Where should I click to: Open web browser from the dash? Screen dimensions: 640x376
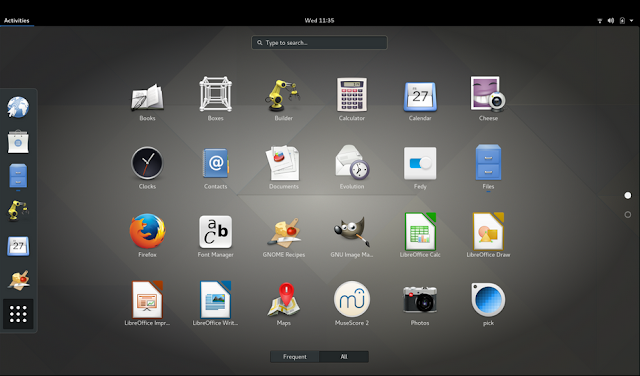click(18, 107)
